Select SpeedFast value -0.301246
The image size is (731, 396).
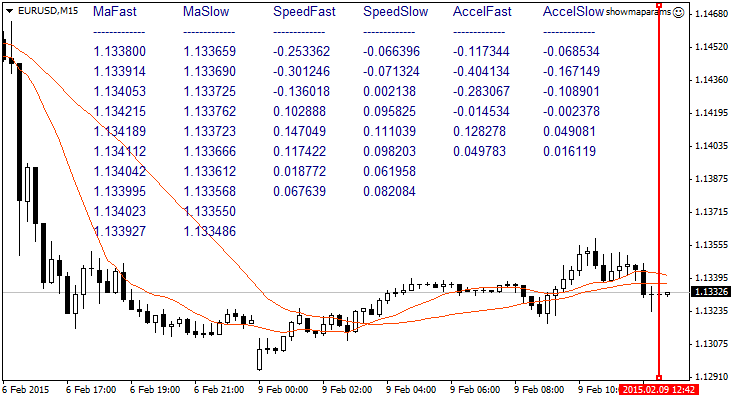point(302,71)
